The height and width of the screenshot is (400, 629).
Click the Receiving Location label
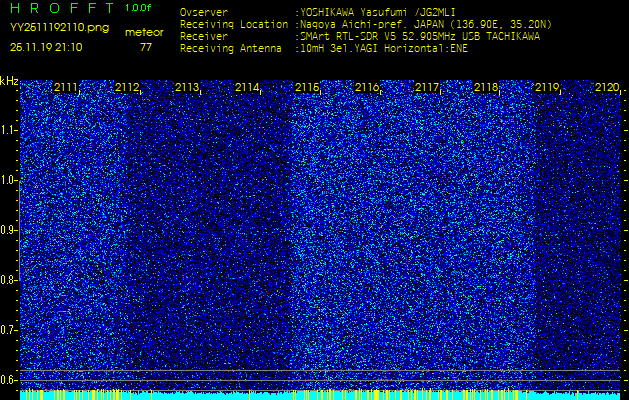point(234,24)
